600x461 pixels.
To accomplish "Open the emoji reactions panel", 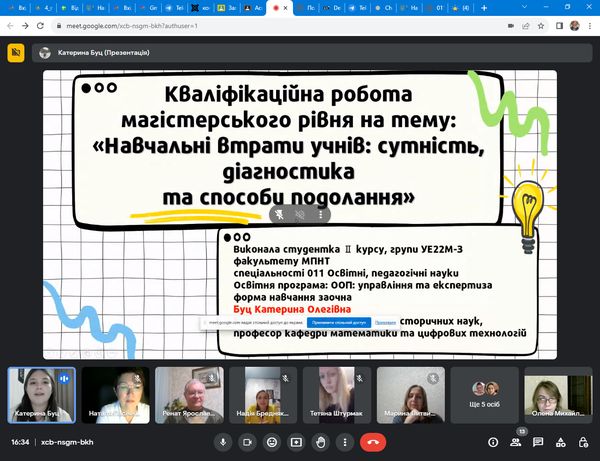I will [271, 441].
